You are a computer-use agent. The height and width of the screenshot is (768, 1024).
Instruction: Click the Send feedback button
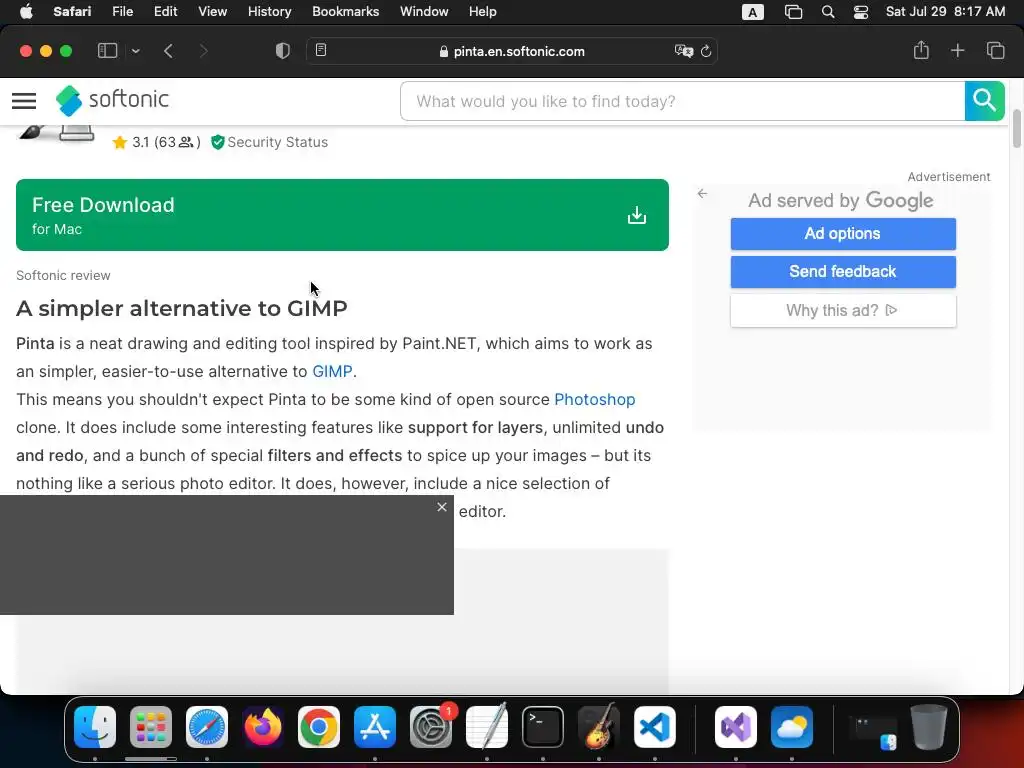tap(843, 272)
